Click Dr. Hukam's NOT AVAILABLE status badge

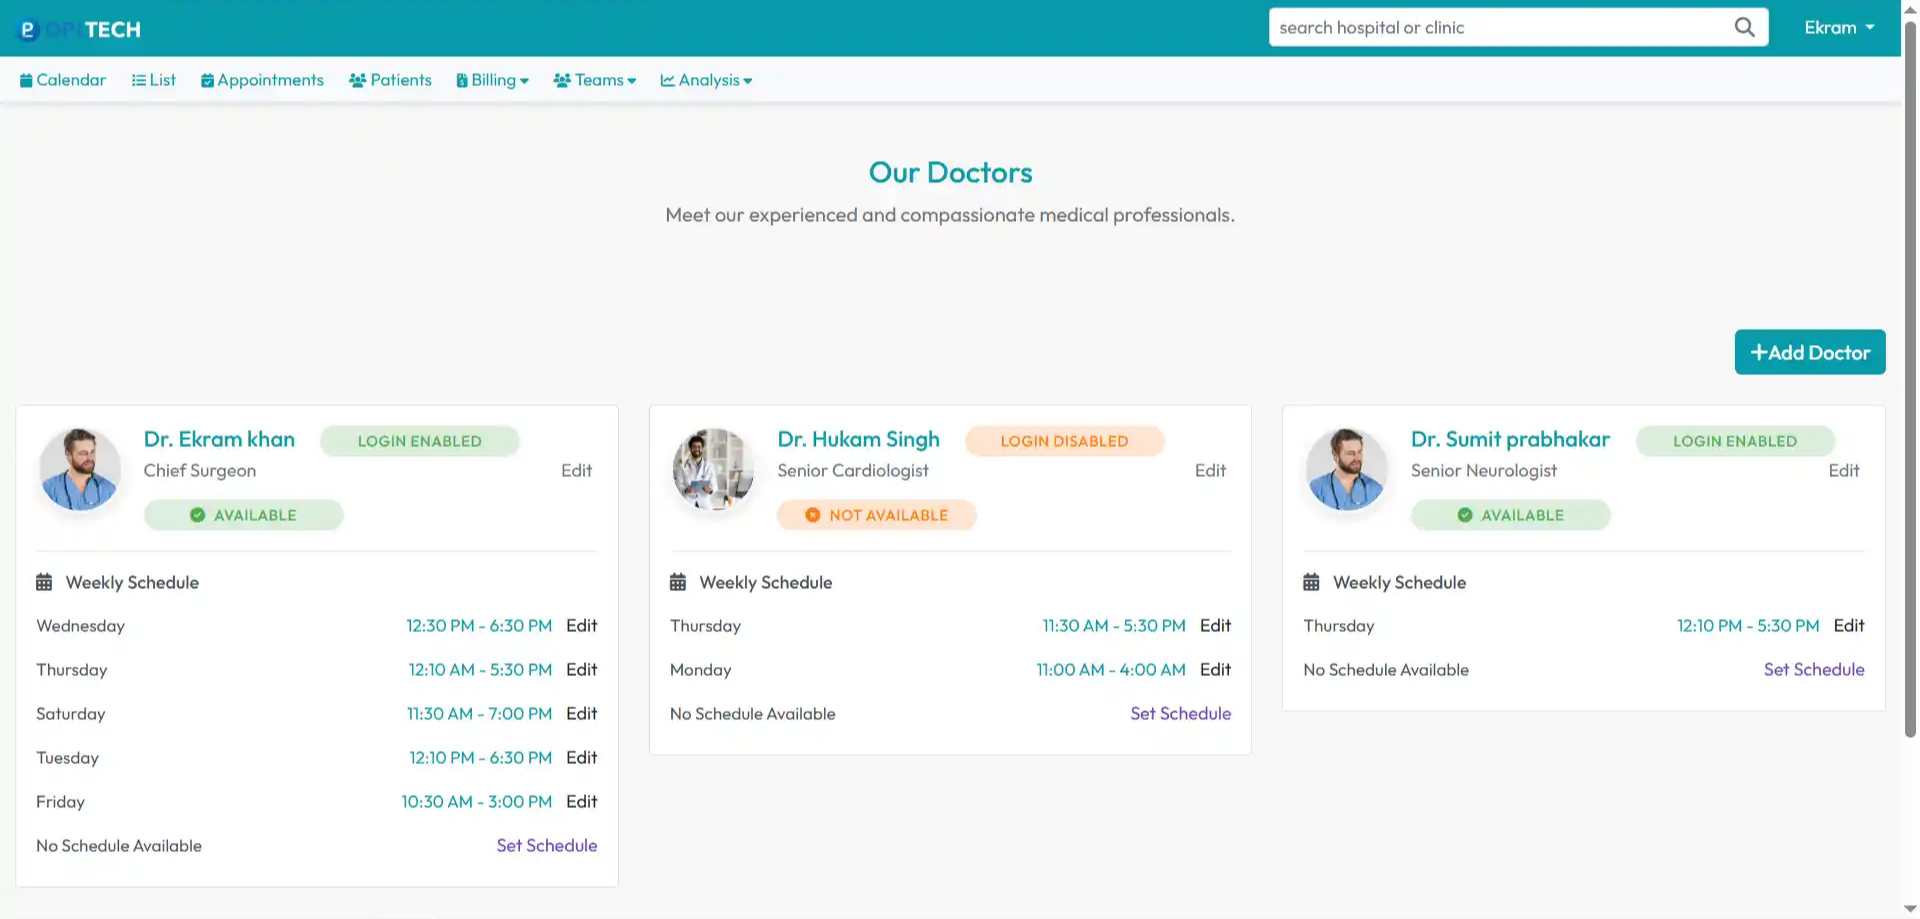click(877, 515)
